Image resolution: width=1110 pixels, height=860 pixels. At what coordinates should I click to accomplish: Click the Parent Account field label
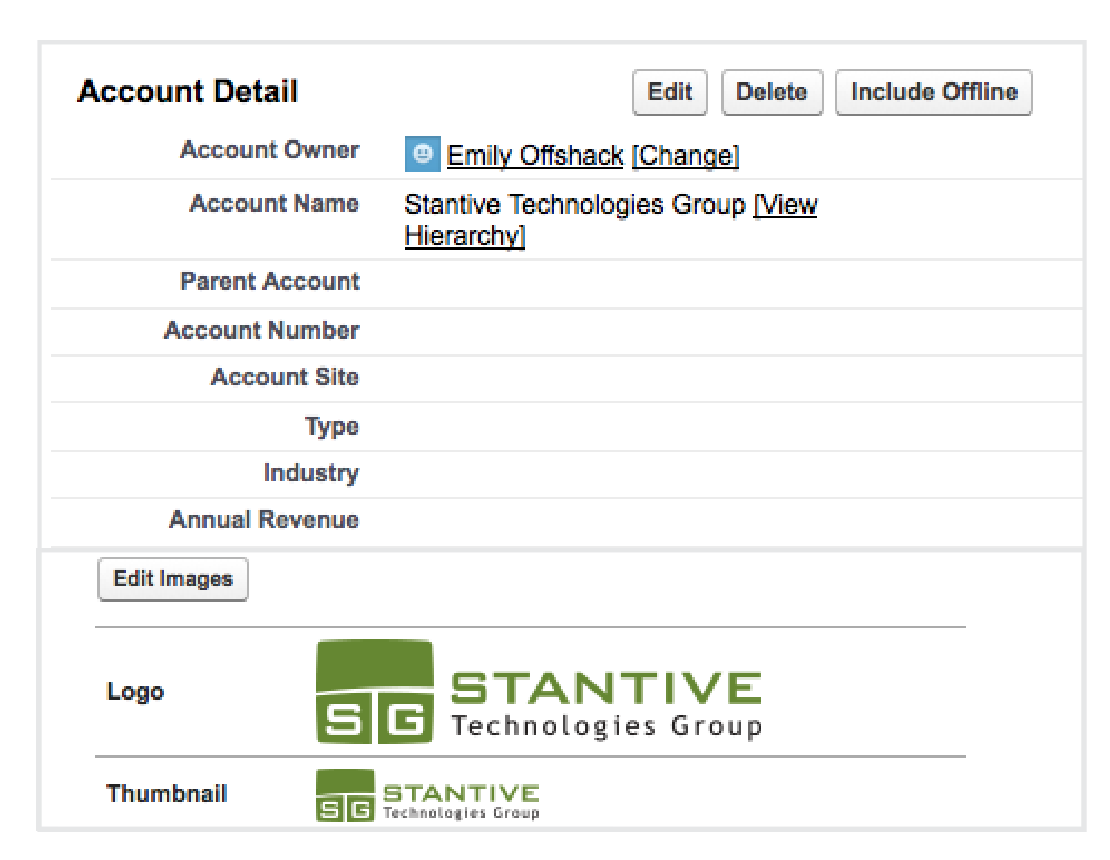(270, 282)
